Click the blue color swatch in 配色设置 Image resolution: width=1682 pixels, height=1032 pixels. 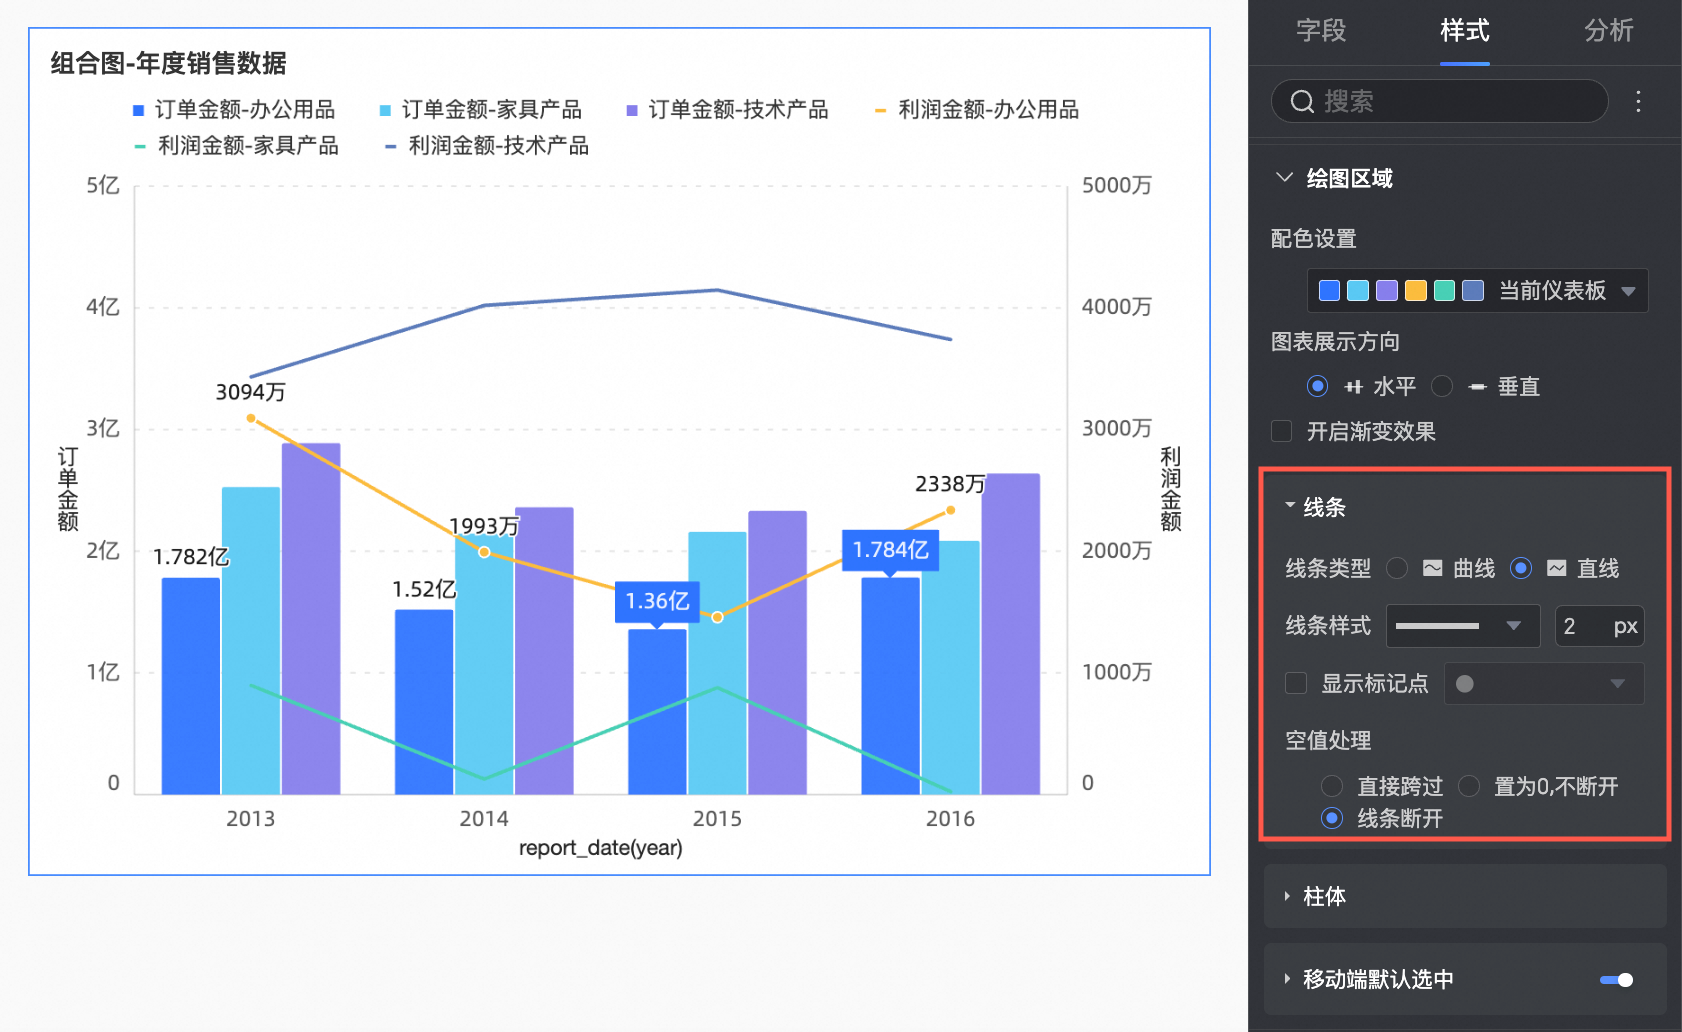tap(1330, 291)
